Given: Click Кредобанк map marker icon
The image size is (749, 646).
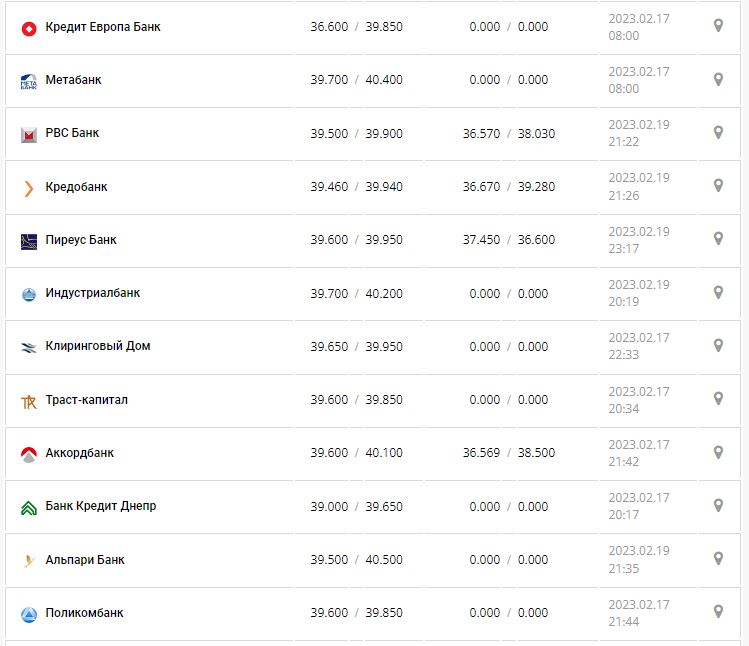Looking at the screenshot, I should (x=717, y=185).
